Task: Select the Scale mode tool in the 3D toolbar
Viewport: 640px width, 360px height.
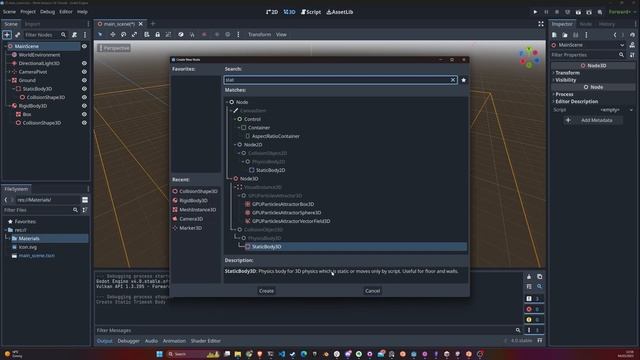Action: pos(134,35)
